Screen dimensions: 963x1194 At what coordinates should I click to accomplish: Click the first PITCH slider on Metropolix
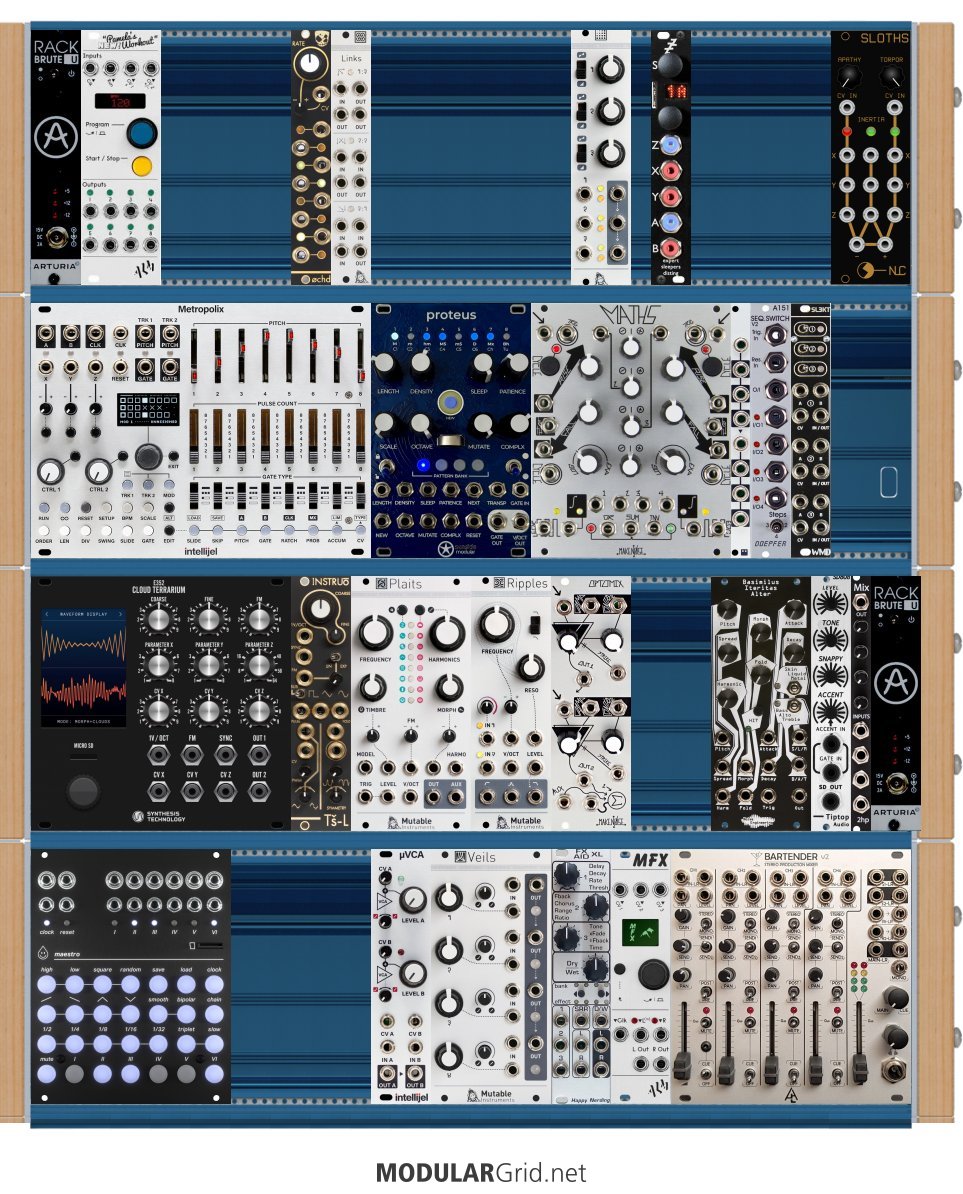(193, 358)
